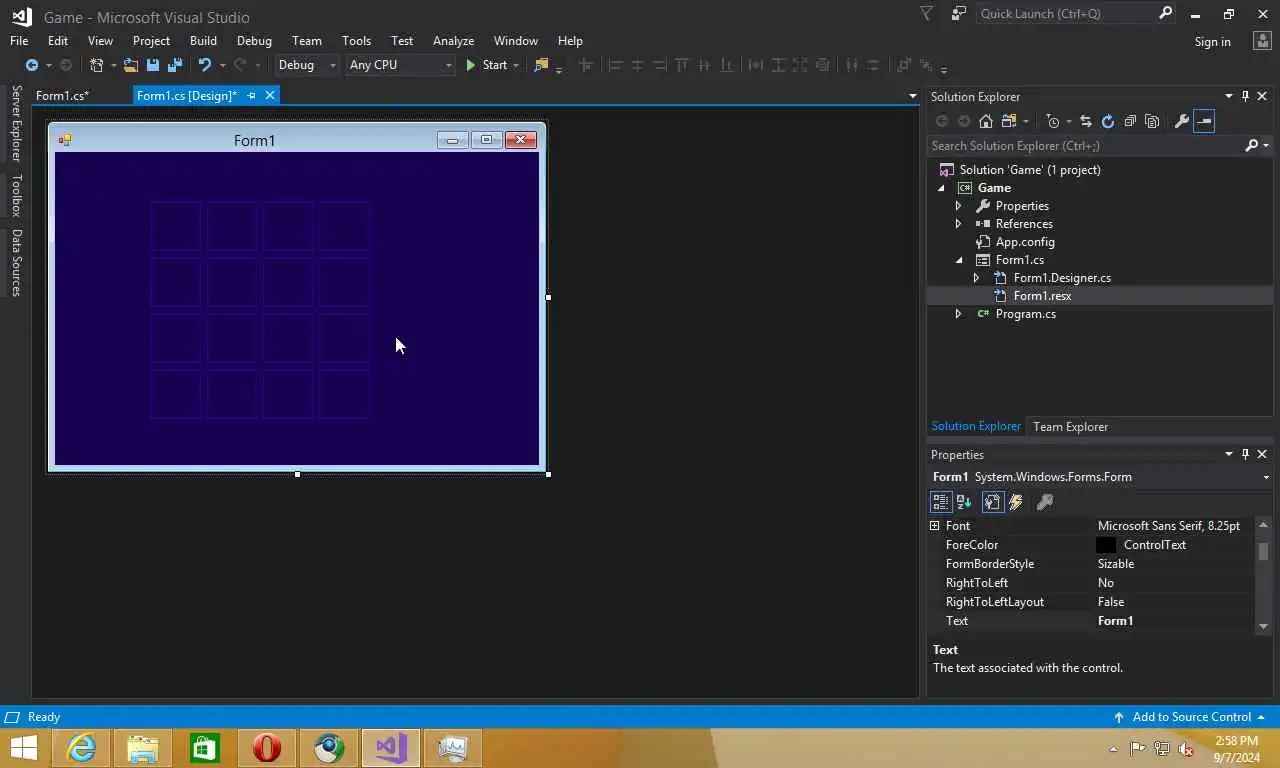The height and width of the screenshot is (768, 1280).
Task: Toggle Preview Selected Items button
Action: (x=1204, y=121)
